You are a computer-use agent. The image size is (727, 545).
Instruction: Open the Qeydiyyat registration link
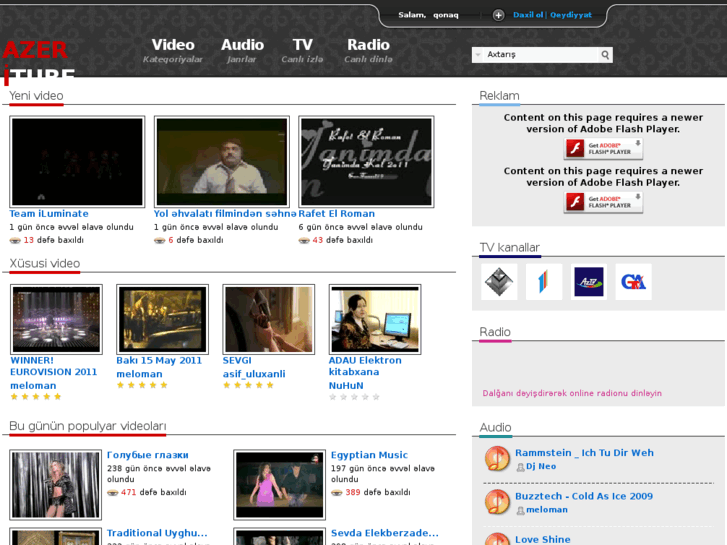571,15
